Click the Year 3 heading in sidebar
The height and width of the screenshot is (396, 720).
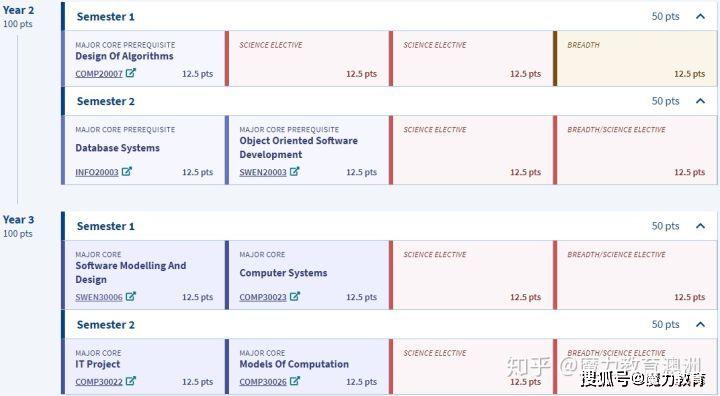[18, 220]
